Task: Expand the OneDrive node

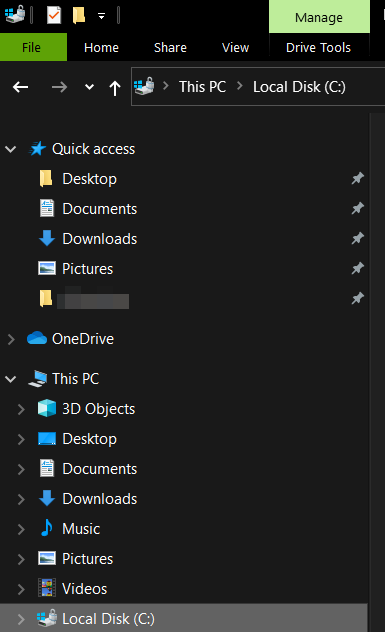Action: click(x=11, y=339)
